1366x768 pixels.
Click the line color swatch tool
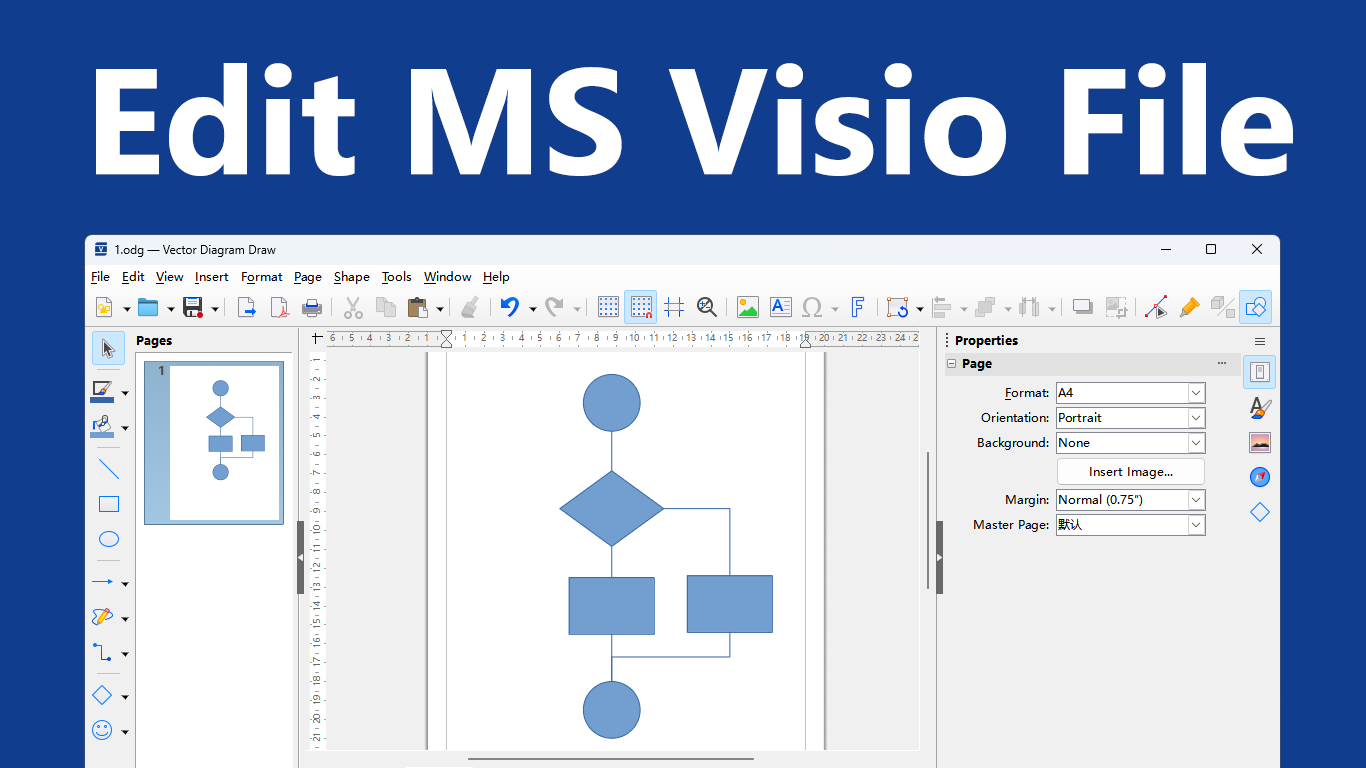pos(103,390)
